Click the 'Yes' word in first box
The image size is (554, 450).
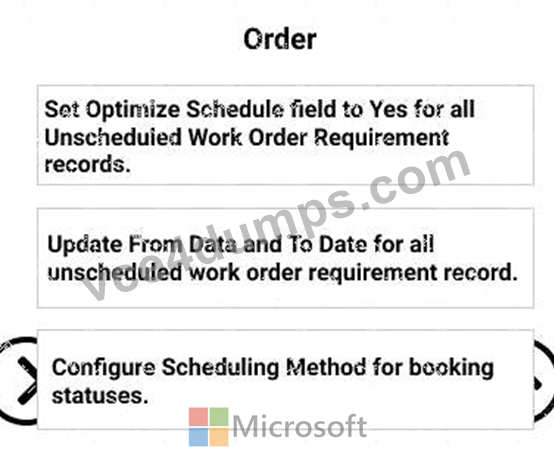[x=388, y=109]
